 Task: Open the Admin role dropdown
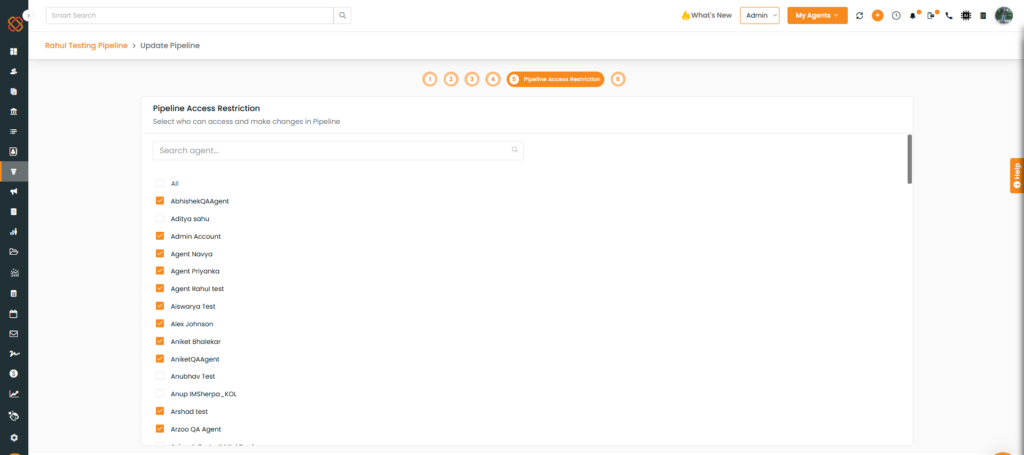point(759,16)
